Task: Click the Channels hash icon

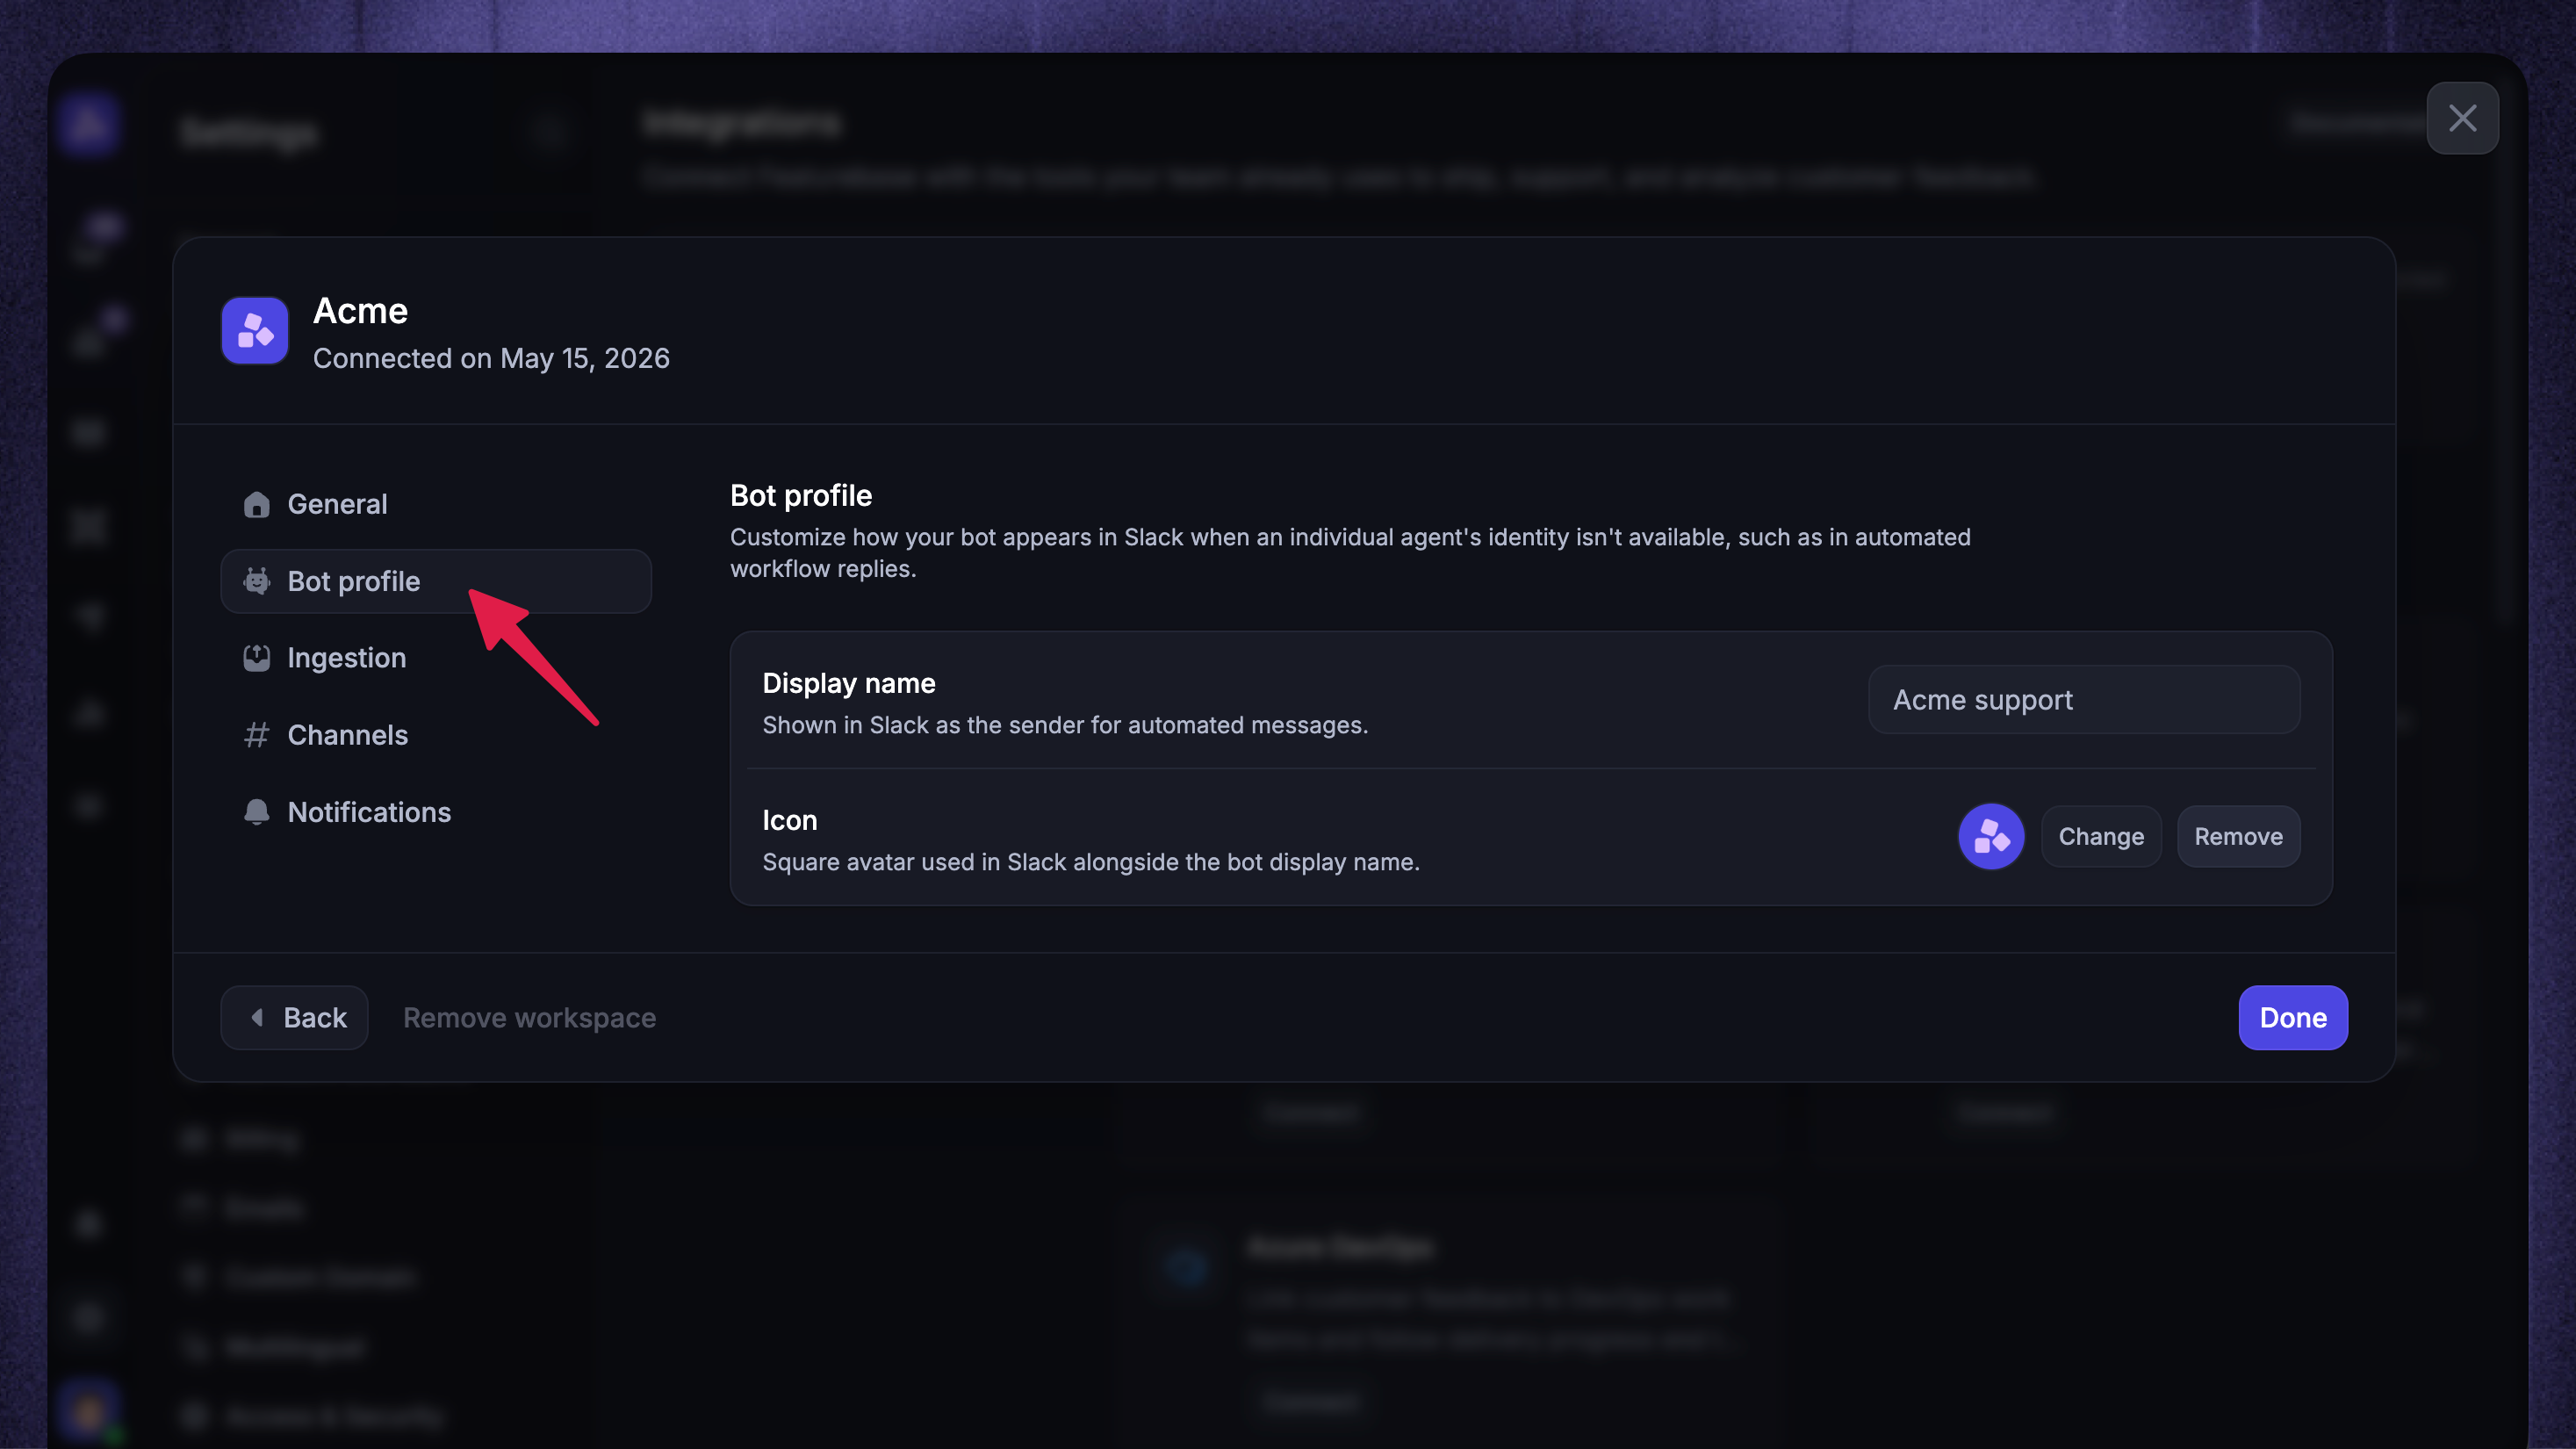Action: (256, 735)
